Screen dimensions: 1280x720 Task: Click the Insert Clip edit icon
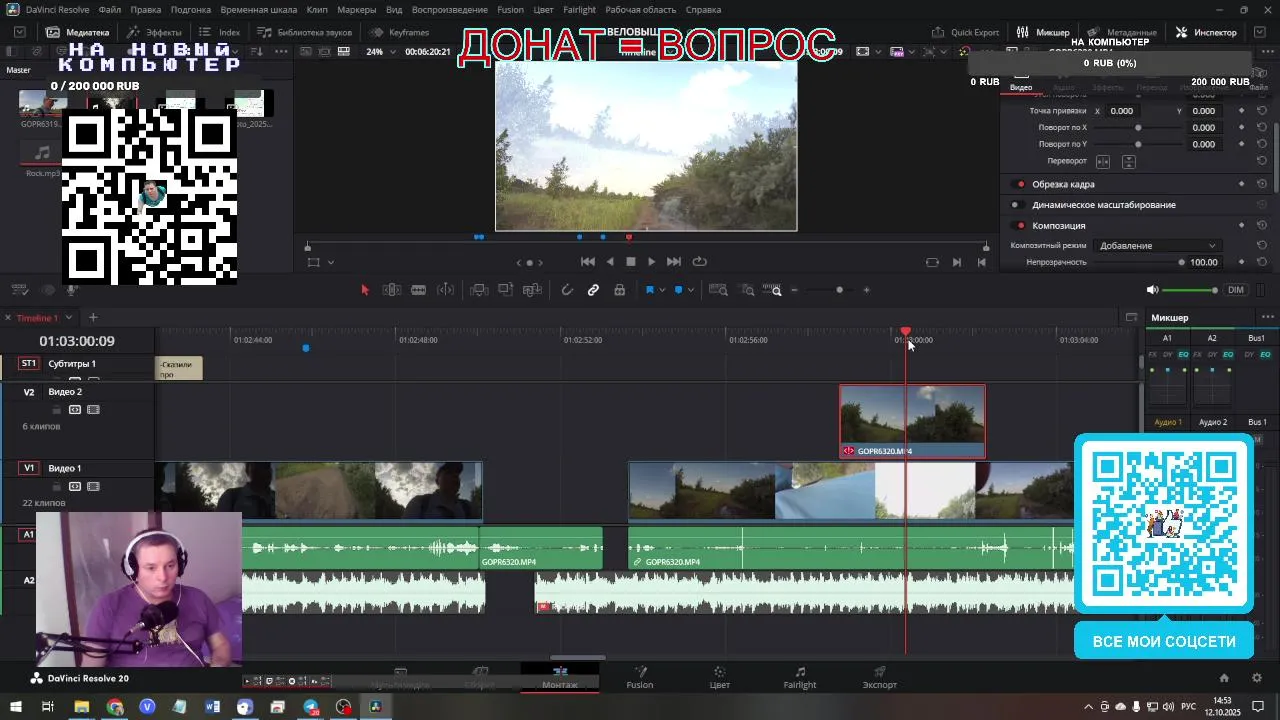pyautogui.click(x=479, y=290)
